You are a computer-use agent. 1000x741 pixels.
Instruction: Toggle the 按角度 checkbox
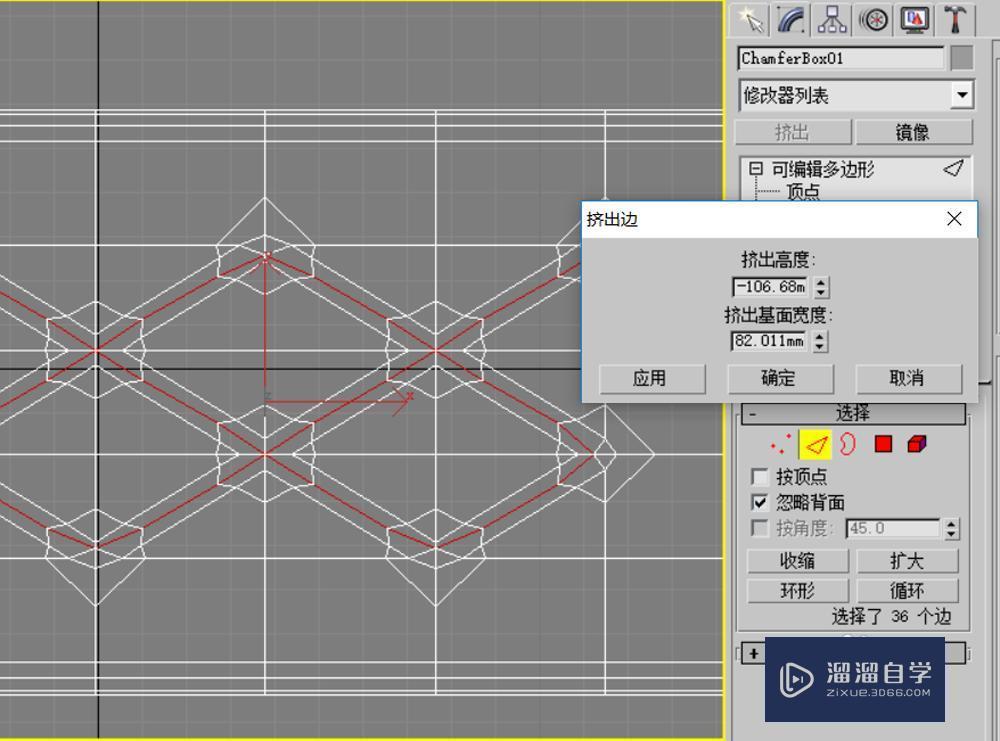(x=760, y=528)
